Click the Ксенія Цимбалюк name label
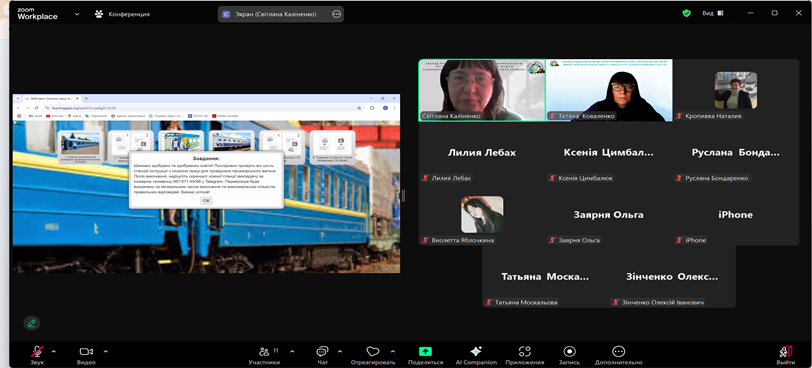Screen dimensions: 812x368 pyautogui.click(x=586, y=178)
